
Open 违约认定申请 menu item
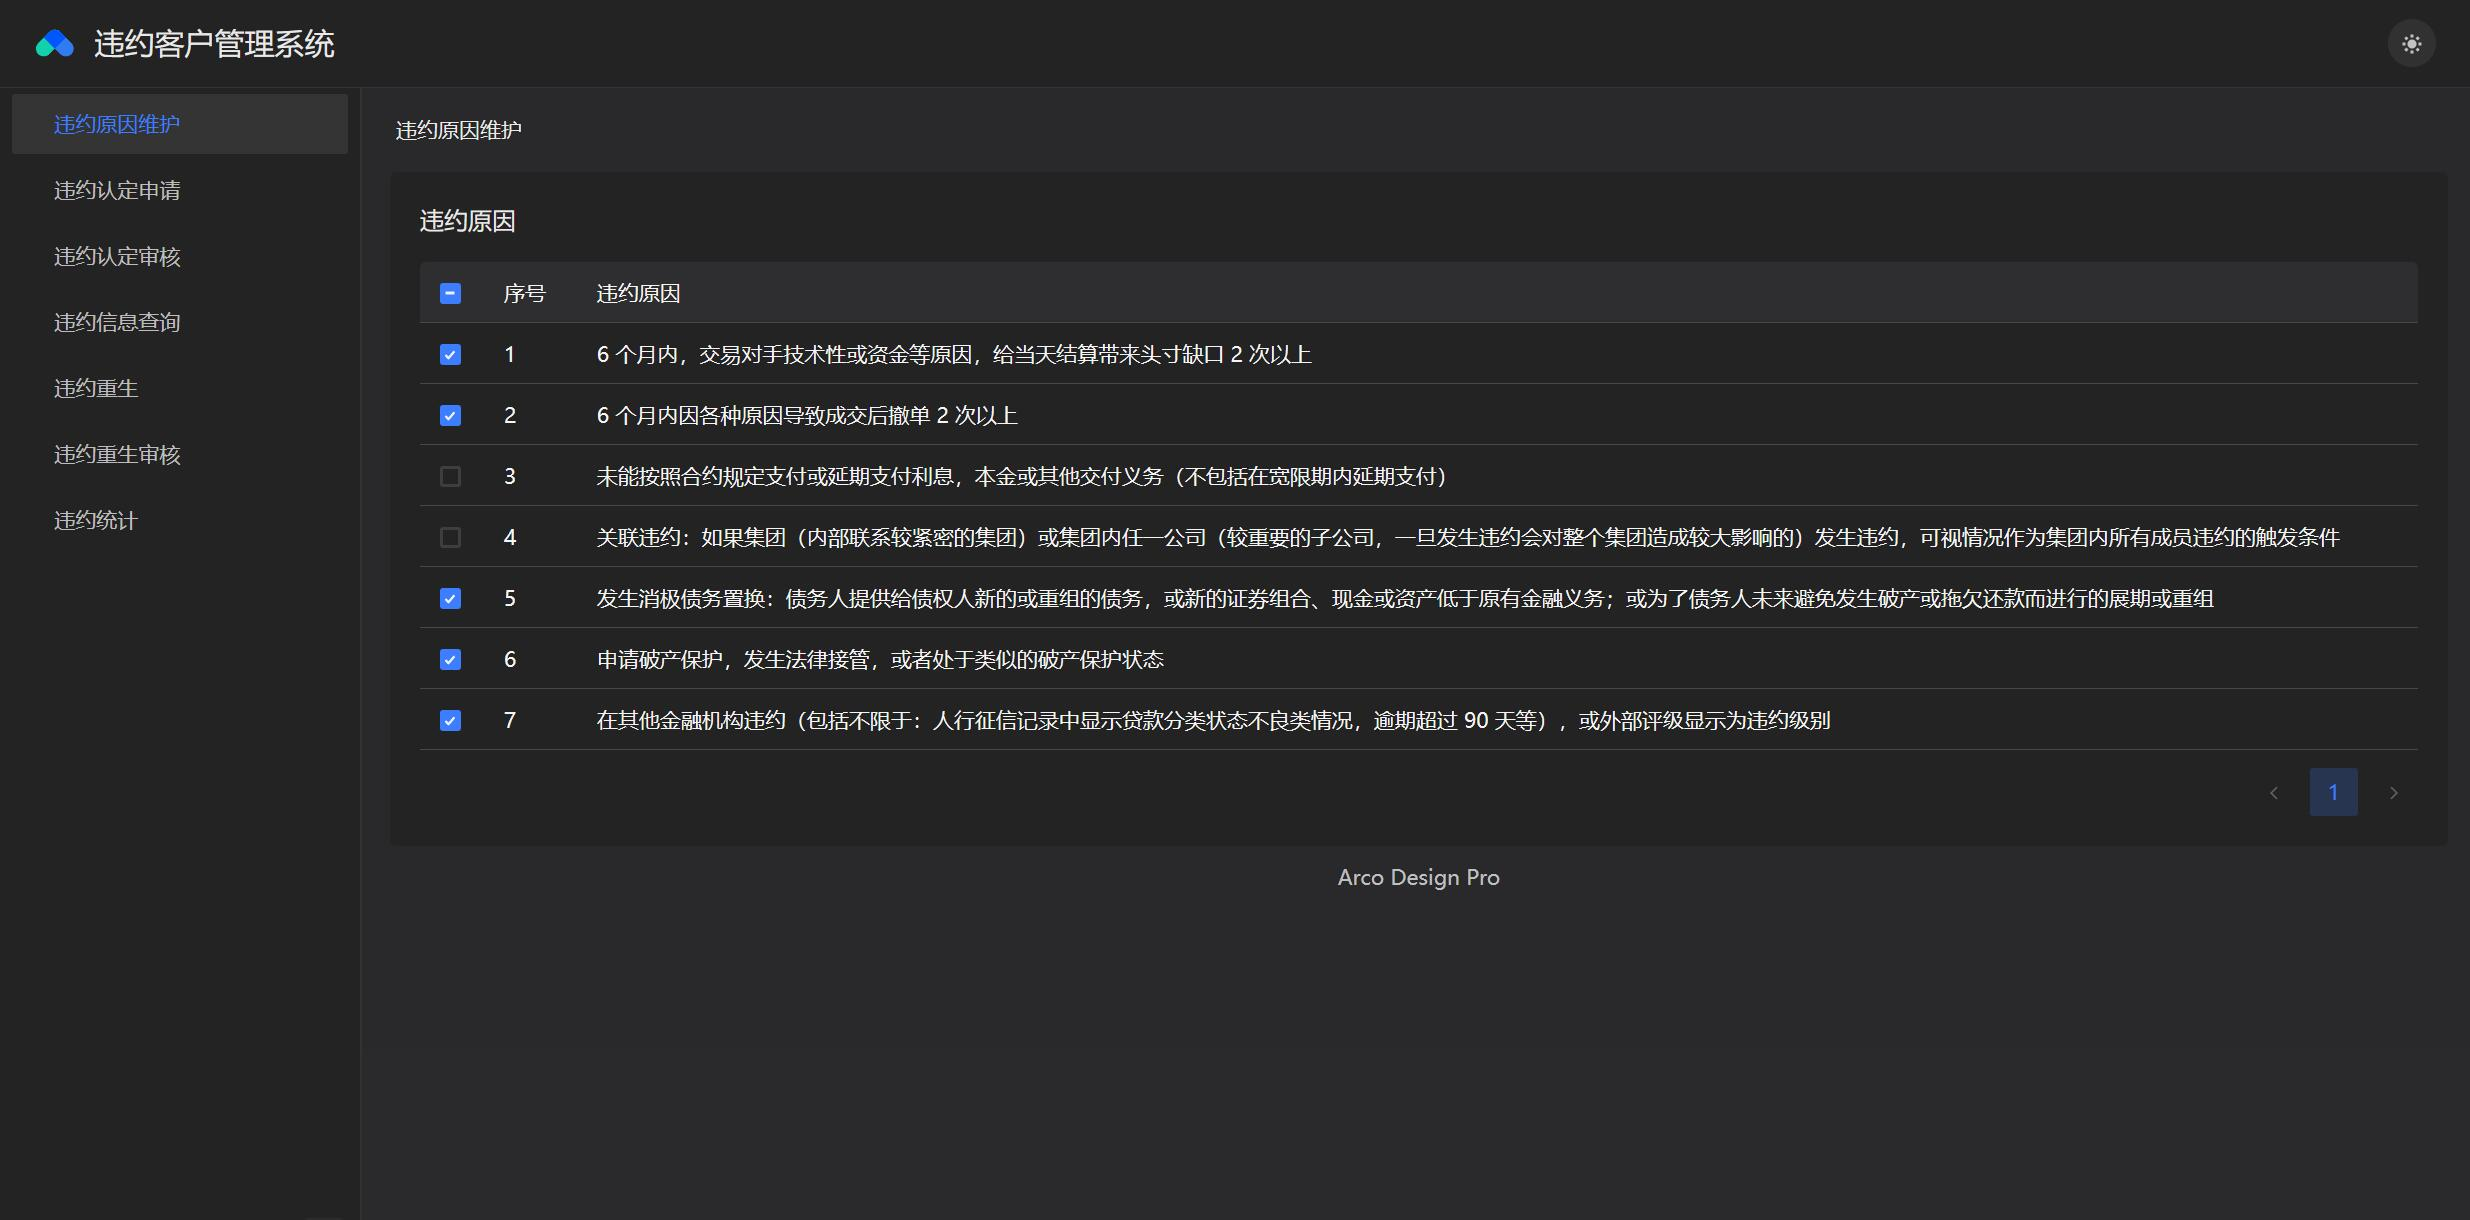117,190
